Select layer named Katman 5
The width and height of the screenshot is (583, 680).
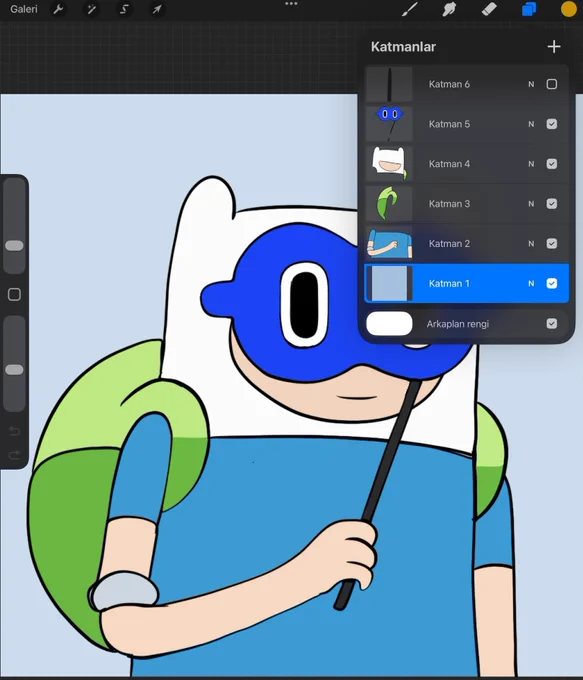(x=449, y=124)
